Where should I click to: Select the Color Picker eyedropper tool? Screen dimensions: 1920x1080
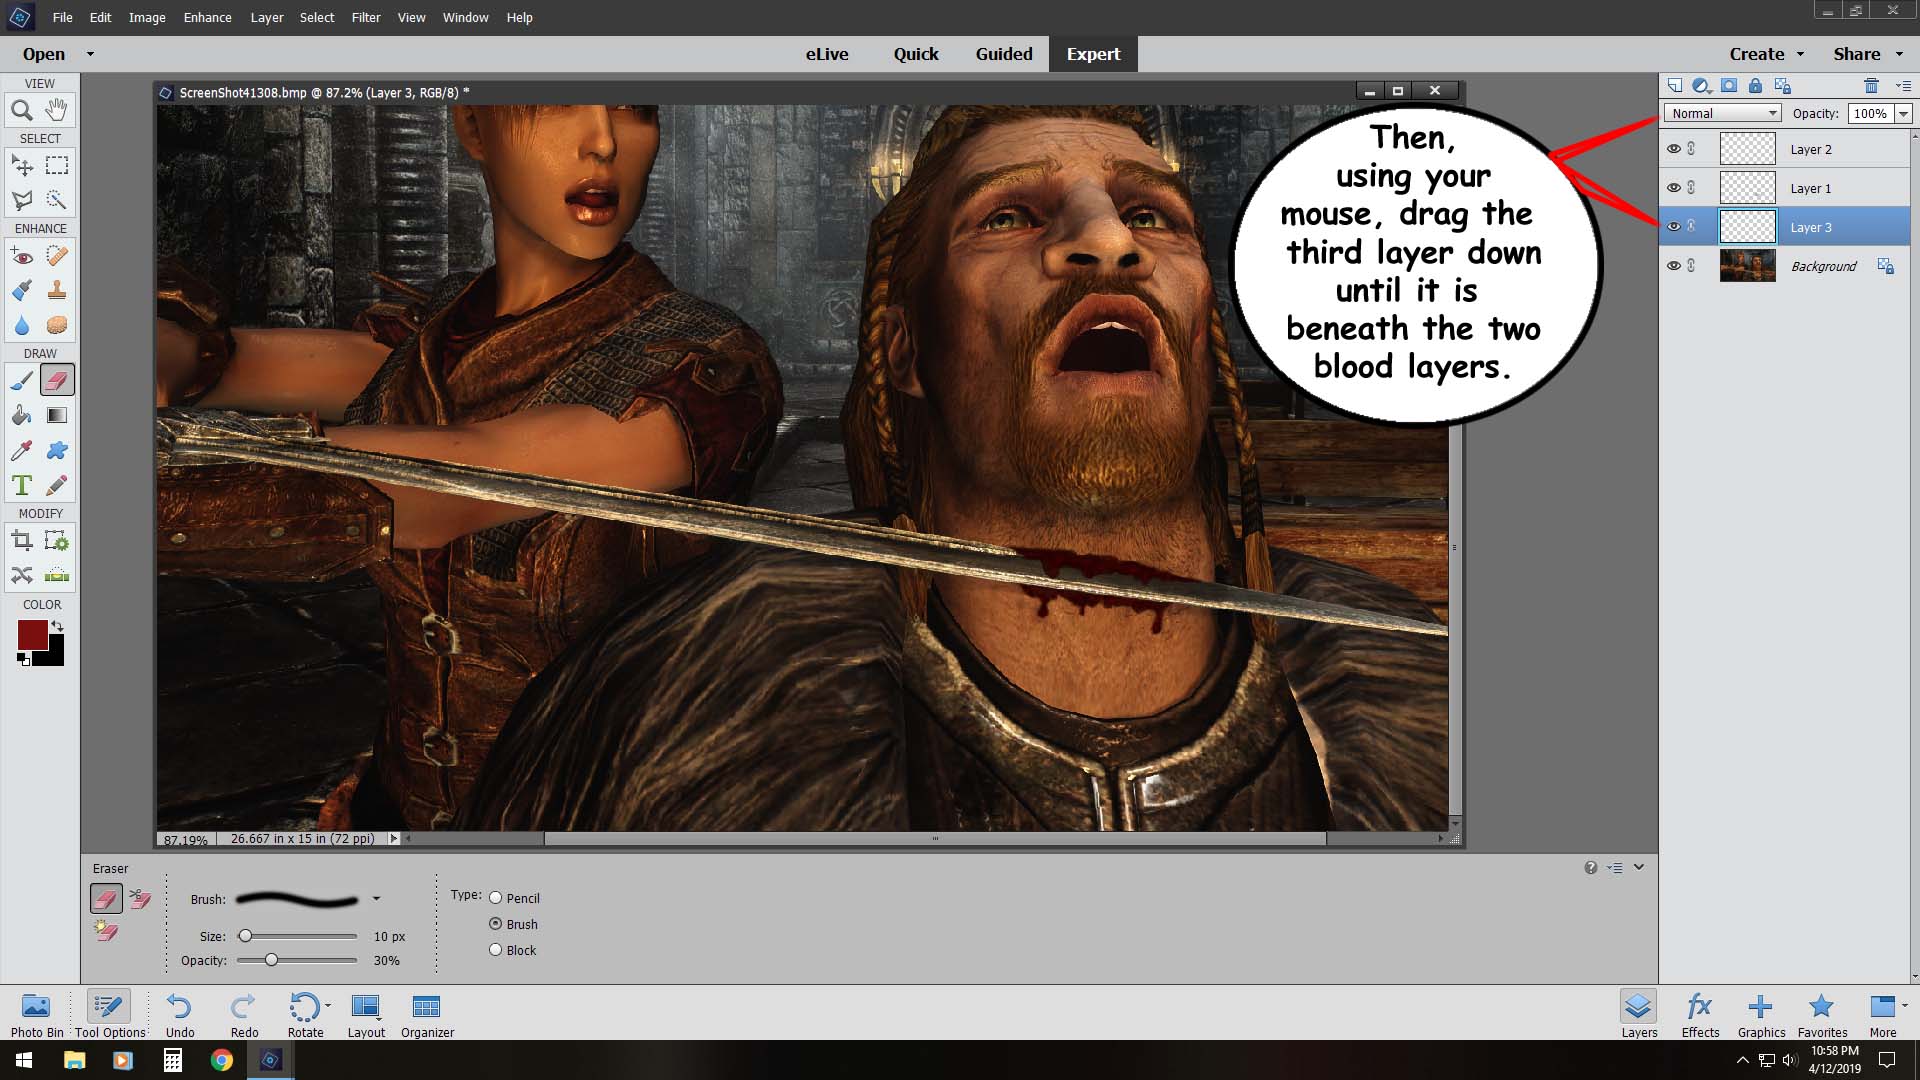click(x=22, y=450)
